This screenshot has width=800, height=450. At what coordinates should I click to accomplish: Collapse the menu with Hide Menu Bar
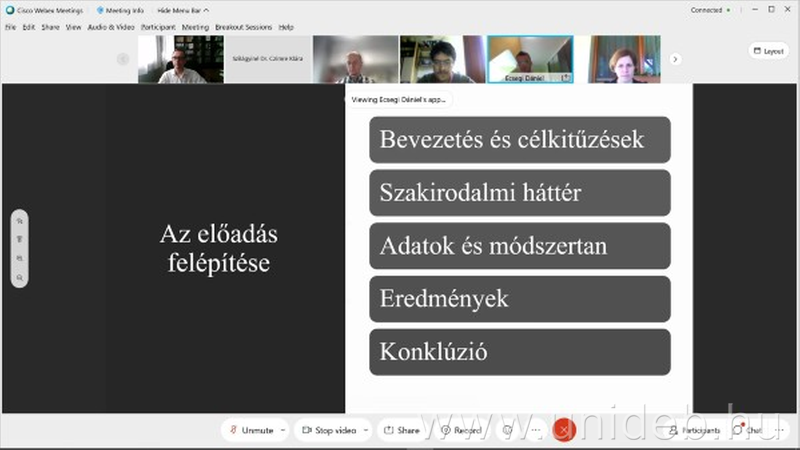point(183,10)
